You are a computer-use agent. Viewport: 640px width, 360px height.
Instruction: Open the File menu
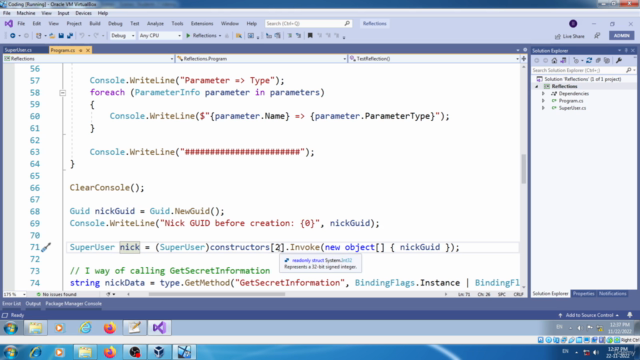[x=21, y=24]
